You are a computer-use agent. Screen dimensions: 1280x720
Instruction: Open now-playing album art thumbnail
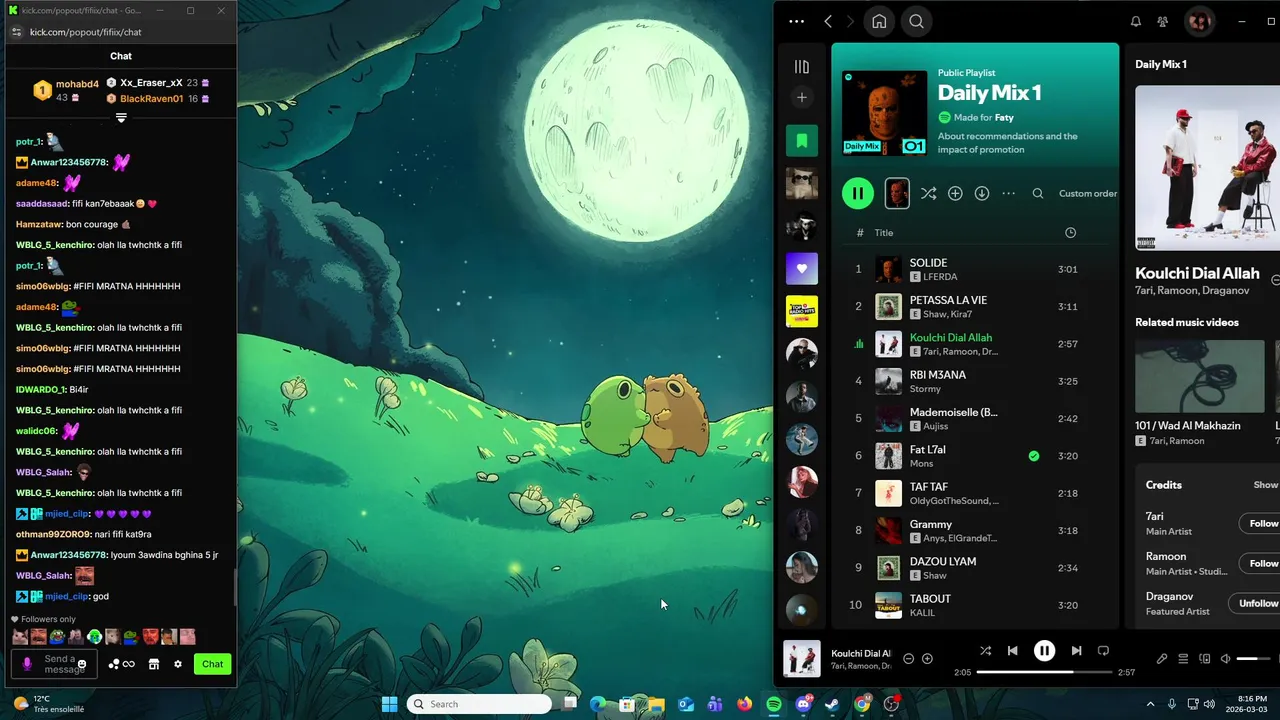(x=802, y=659)
